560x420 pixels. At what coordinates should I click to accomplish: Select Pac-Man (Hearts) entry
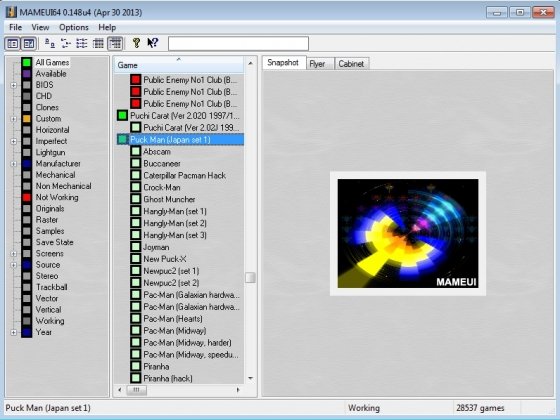click(173, 319)
